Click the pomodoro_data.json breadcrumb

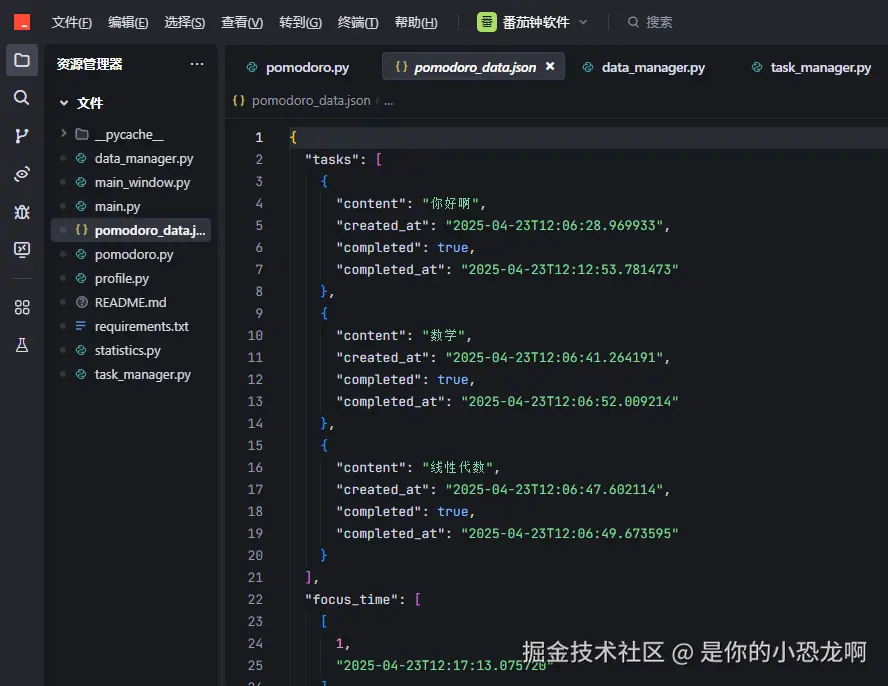311,100
